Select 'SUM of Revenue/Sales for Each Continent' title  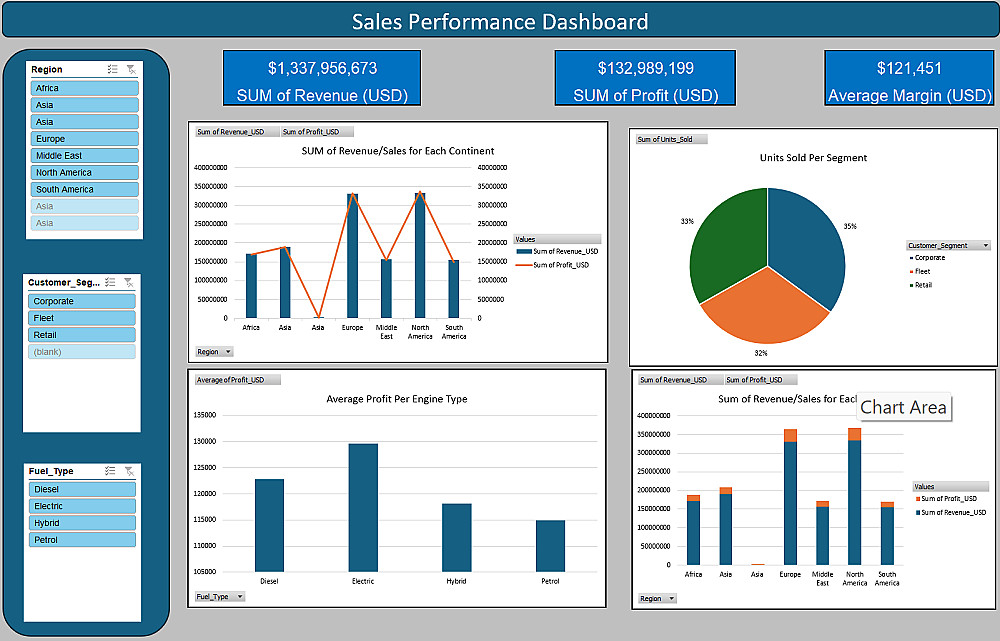[x=397, y=151]
